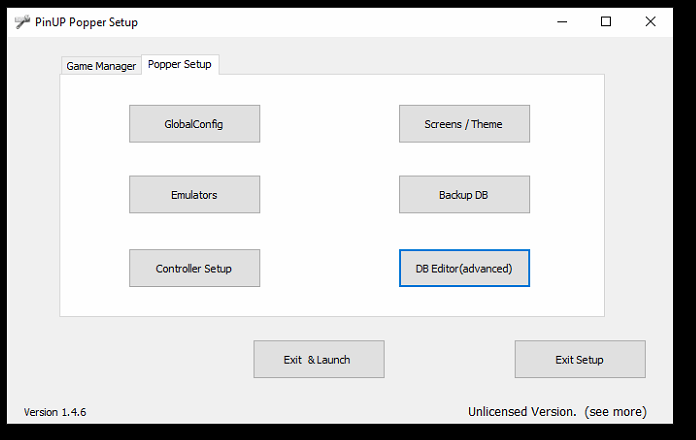Open the GlobalConfig settings
This screenshot has width=696, height=440.
[x=194, y=124]
